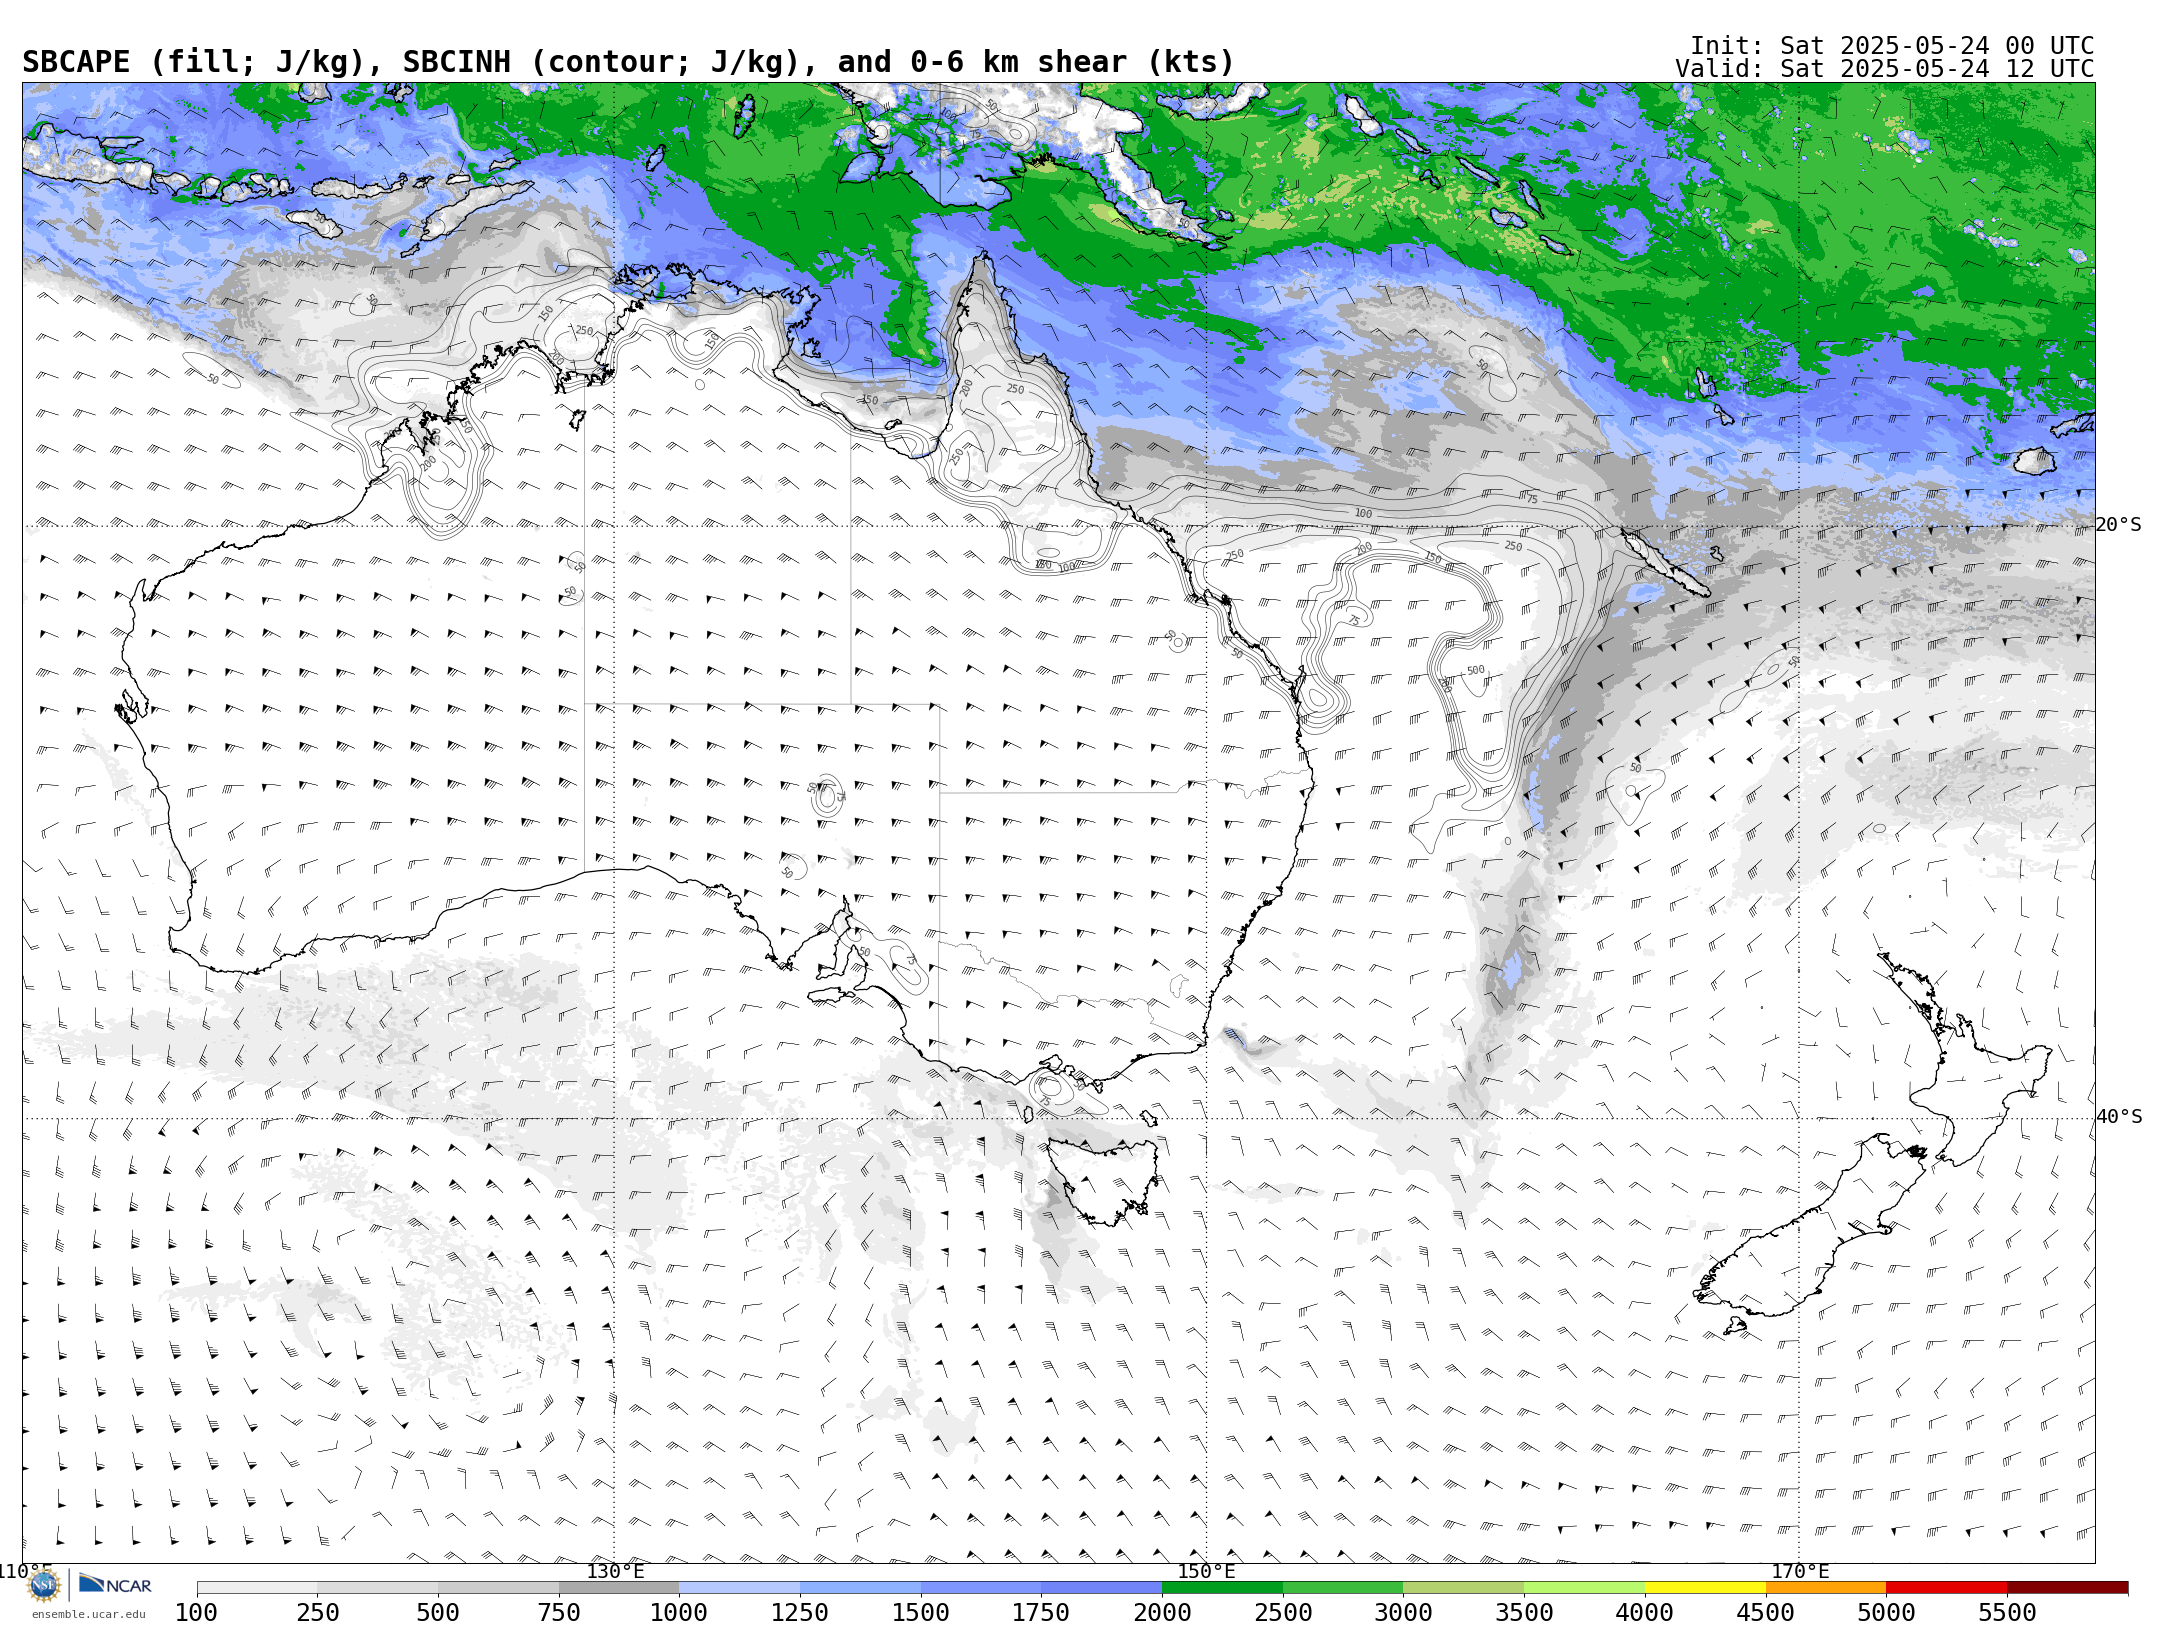
Task: Select the 2000–2500 dark green colorbar swatch
Action: 1222,1588
